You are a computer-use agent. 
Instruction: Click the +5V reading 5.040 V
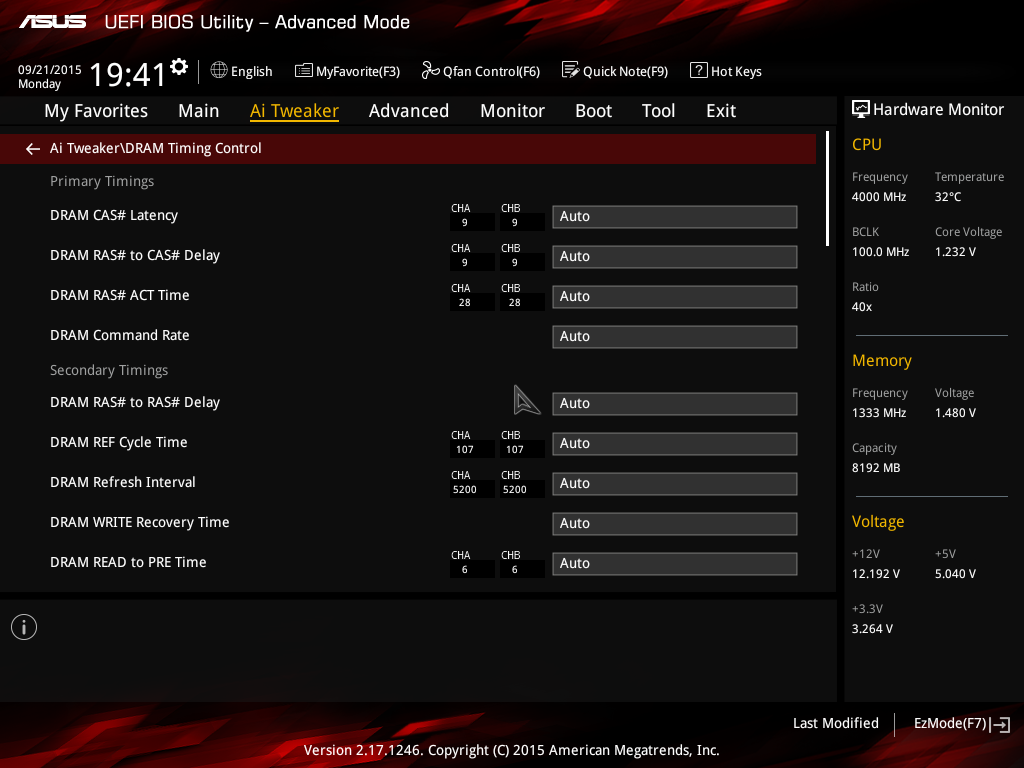point(955,573)
